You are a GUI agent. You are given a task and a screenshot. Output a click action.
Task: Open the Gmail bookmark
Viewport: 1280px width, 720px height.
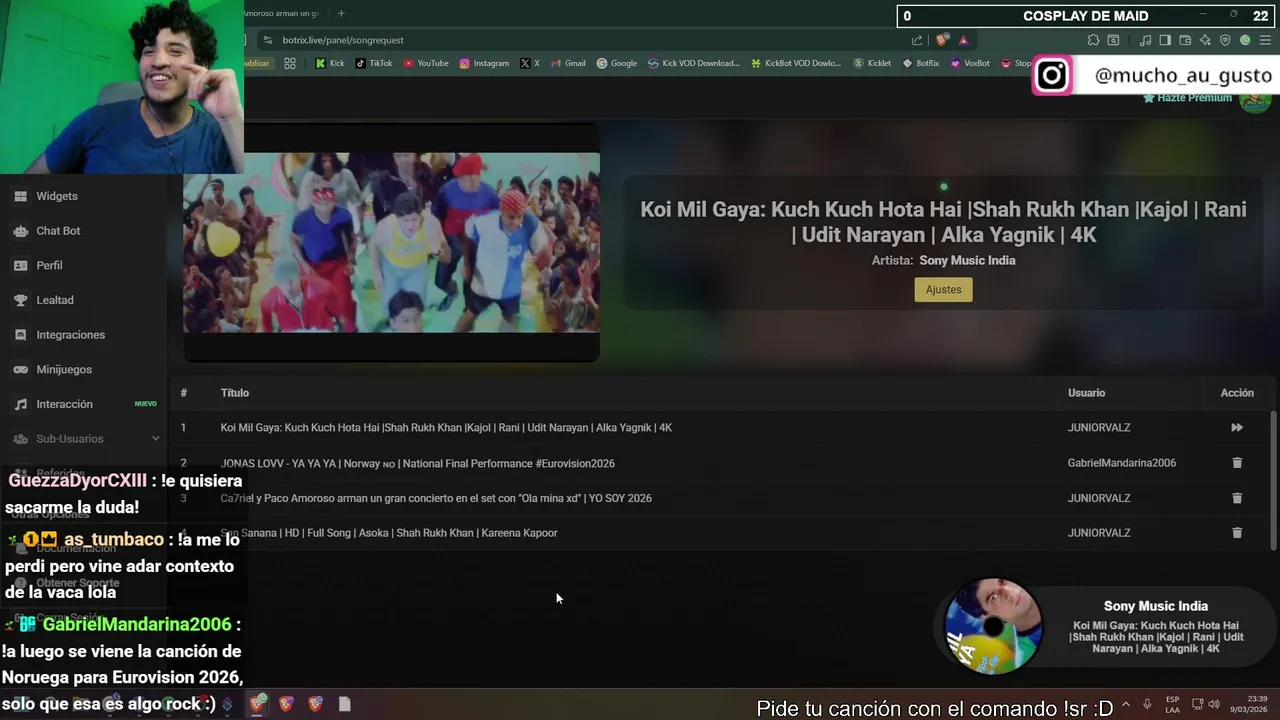click(568, 63)
